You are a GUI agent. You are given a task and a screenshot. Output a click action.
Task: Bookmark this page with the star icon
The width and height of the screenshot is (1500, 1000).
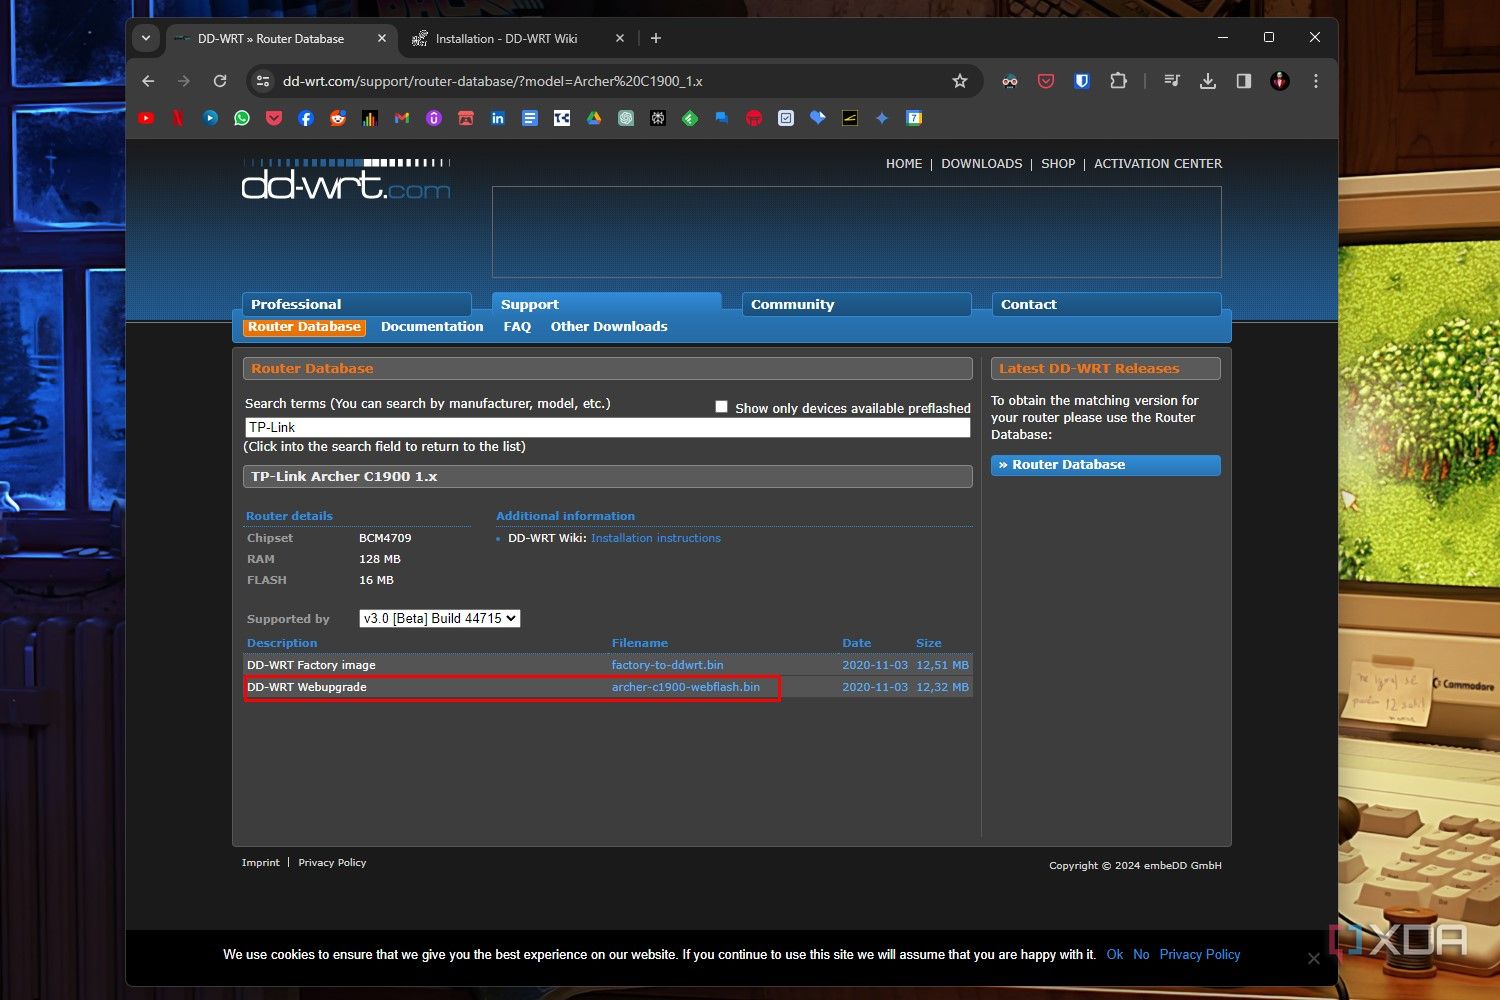(x=960, y=81)
